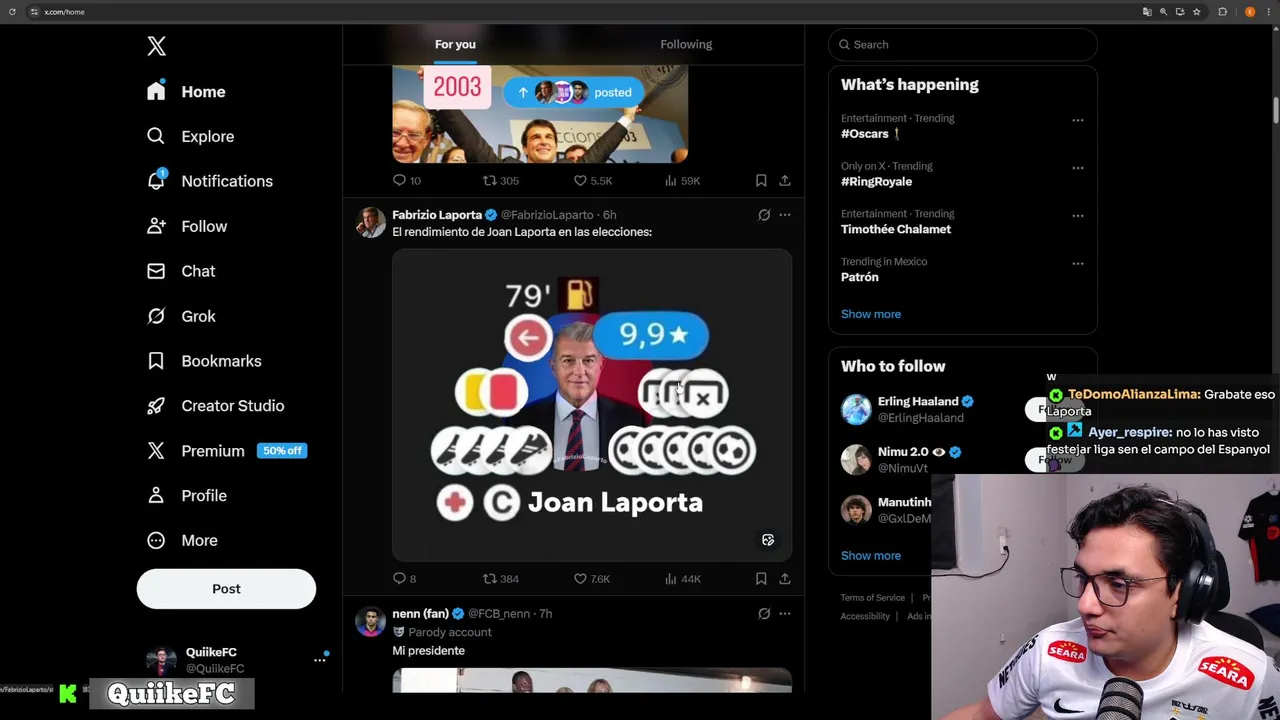The height and width of the screenshot is (720, 1280).
Task: Open Fabrizio Laporta's profile avatar
Action: click(370, 222)
